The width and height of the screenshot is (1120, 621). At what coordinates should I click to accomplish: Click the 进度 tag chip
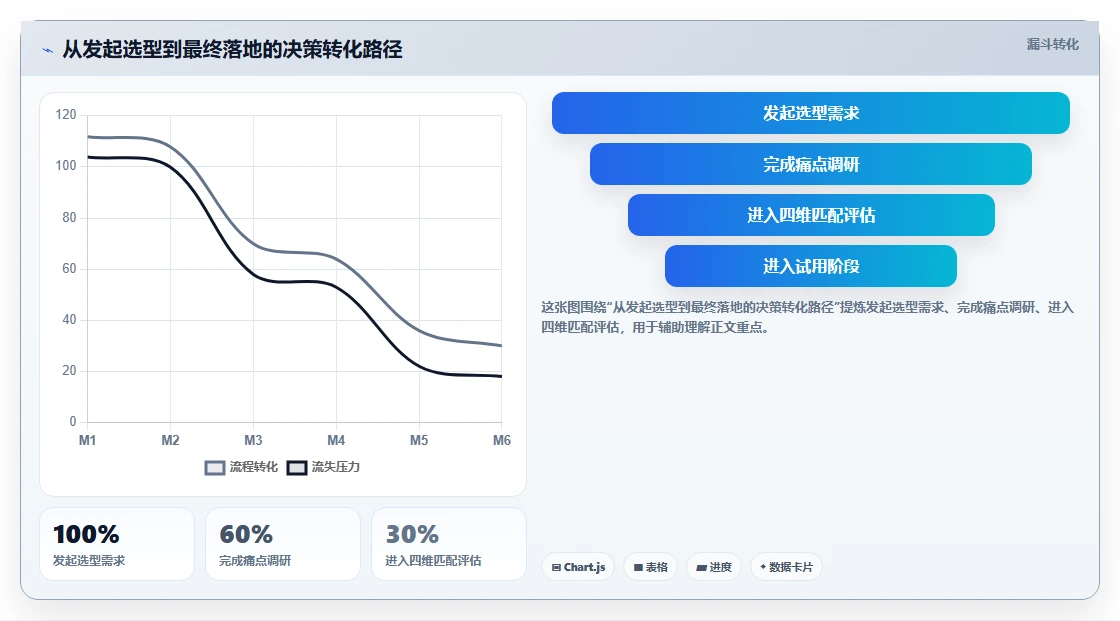point(714,567)
